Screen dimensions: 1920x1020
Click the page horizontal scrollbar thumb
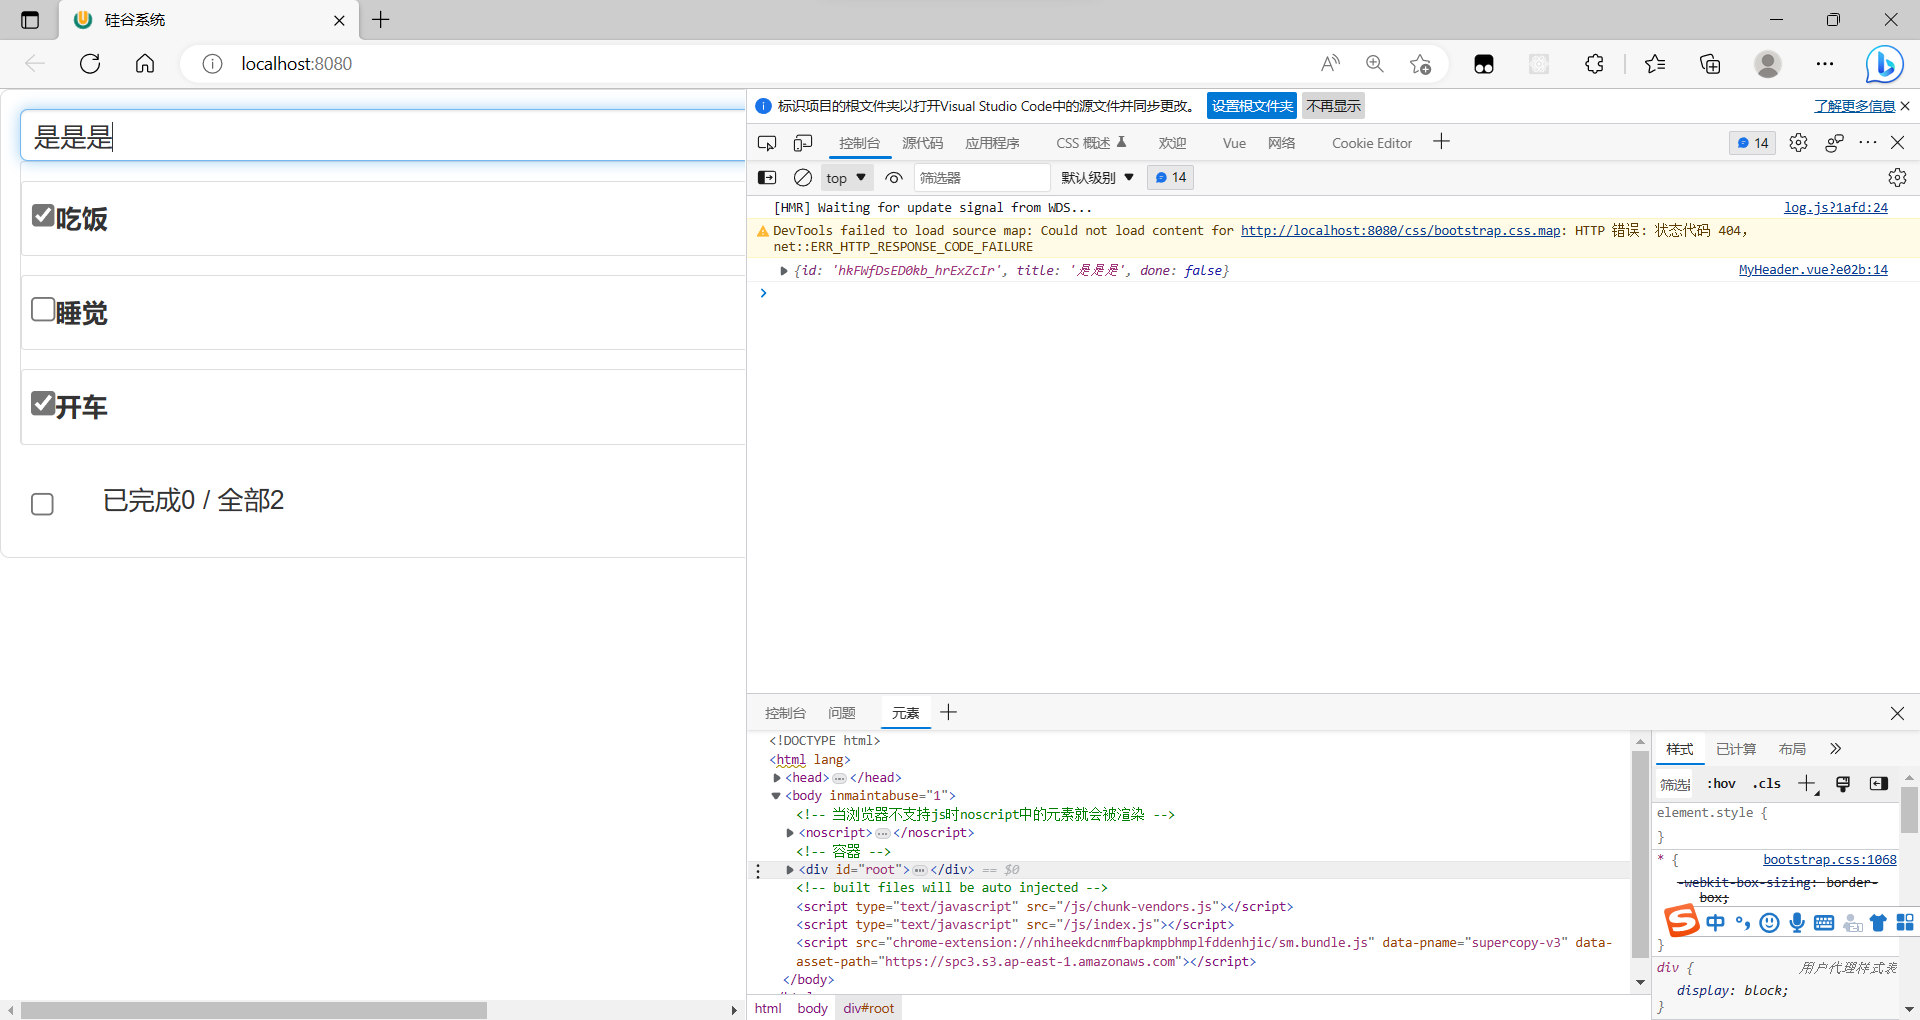coord(253,1010)
